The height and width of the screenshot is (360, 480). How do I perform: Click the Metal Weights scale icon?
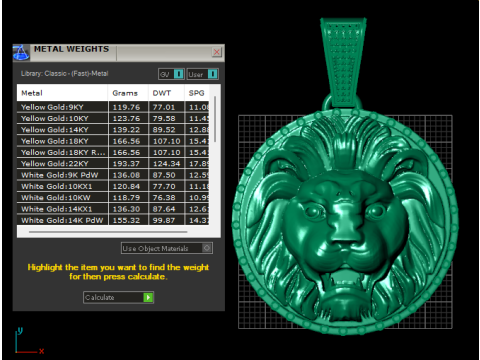21,53
